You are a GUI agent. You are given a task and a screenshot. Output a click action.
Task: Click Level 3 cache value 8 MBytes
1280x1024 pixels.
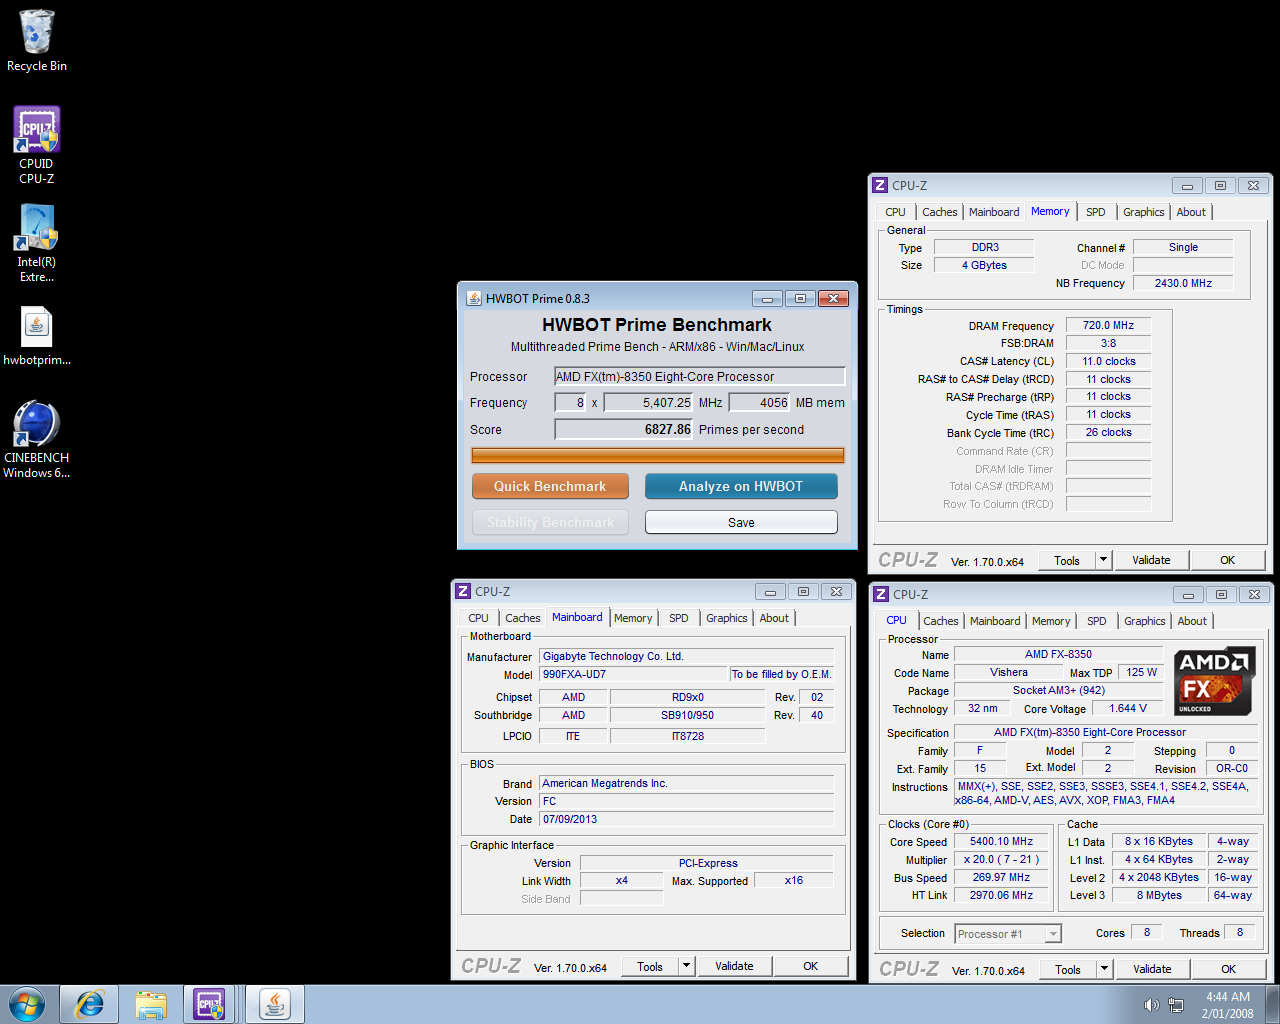point(1158,895)
